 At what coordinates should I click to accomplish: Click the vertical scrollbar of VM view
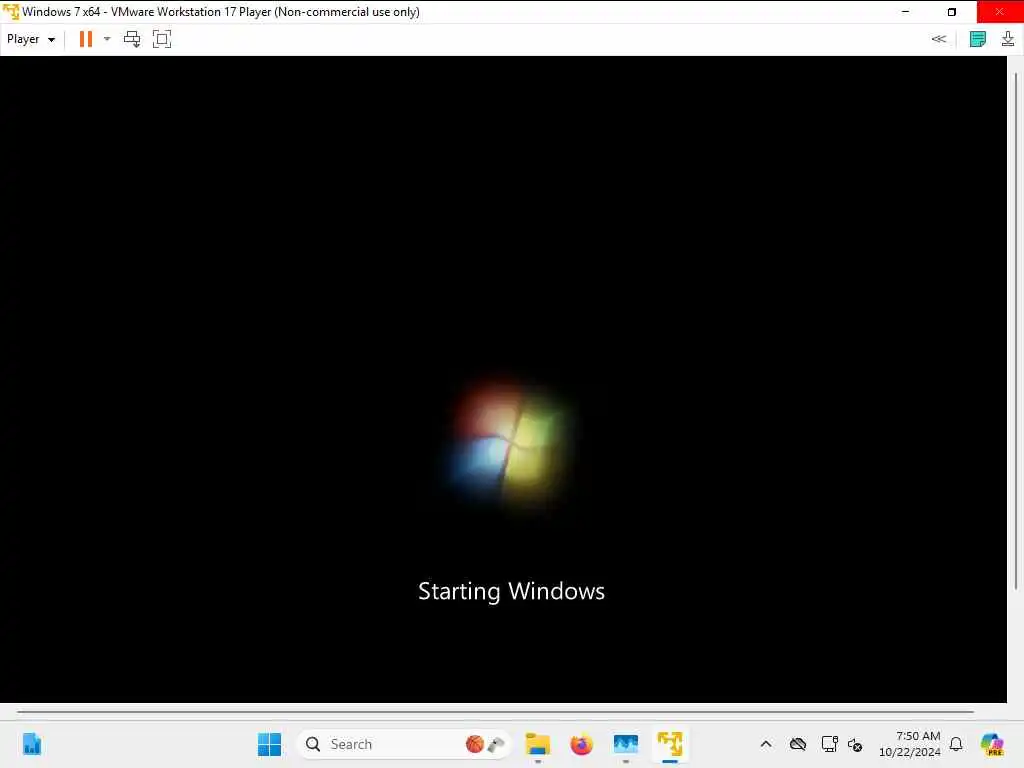1016,330
